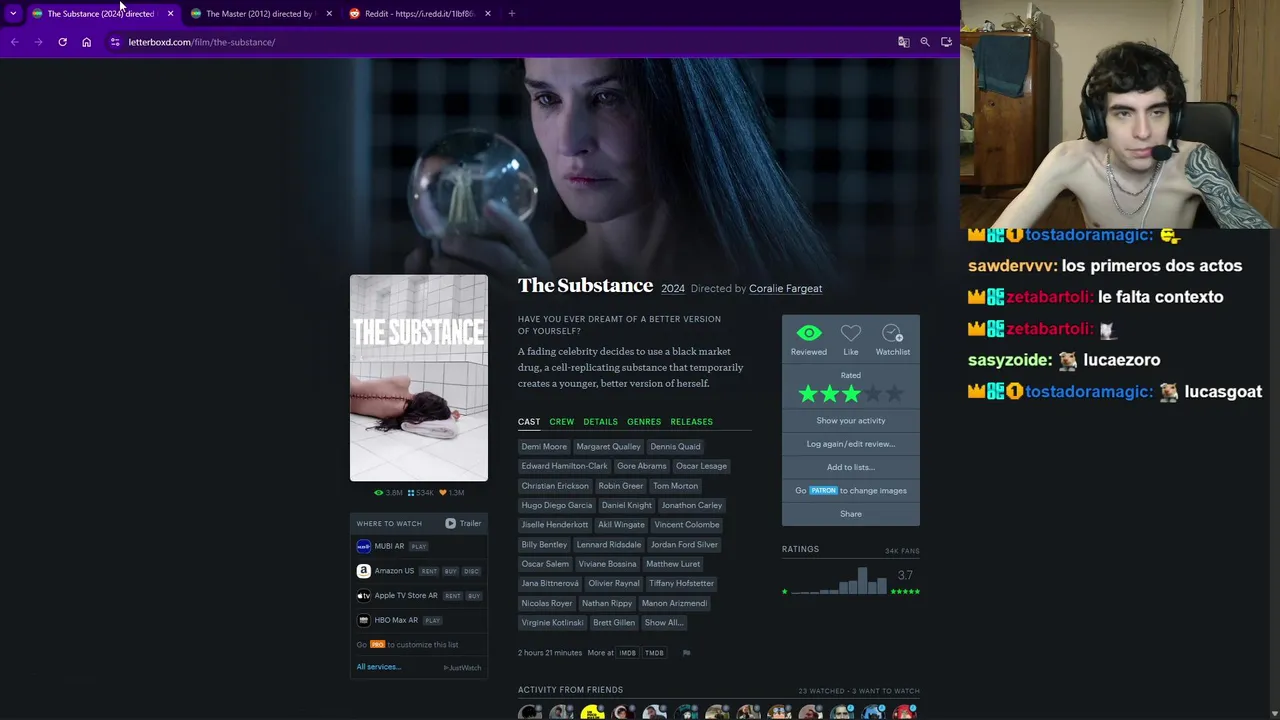Toggle the Like heart
1280x720 pixels.
click(851, 333)
